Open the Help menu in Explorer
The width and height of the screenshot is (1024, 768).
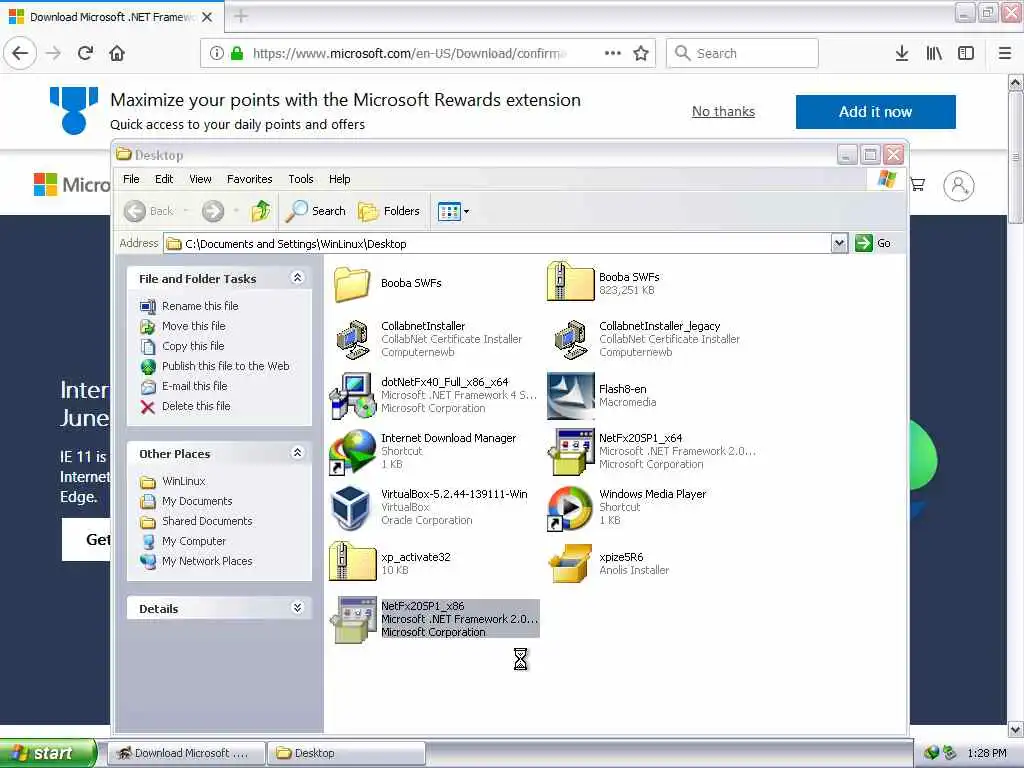click(x=340, y=179)
